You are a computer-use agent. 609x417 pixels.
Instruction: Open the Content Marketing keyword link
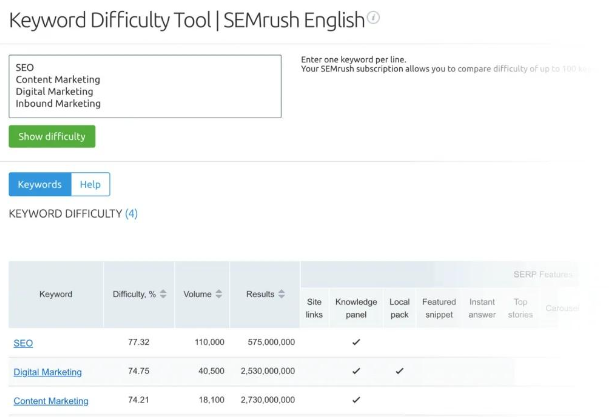(51, 401)
